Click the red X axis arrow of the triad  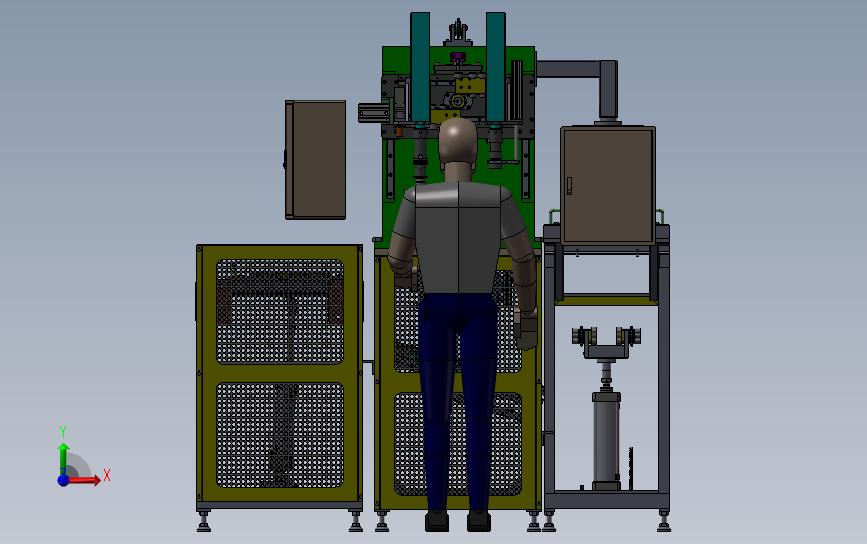click(x=85, y=480)
